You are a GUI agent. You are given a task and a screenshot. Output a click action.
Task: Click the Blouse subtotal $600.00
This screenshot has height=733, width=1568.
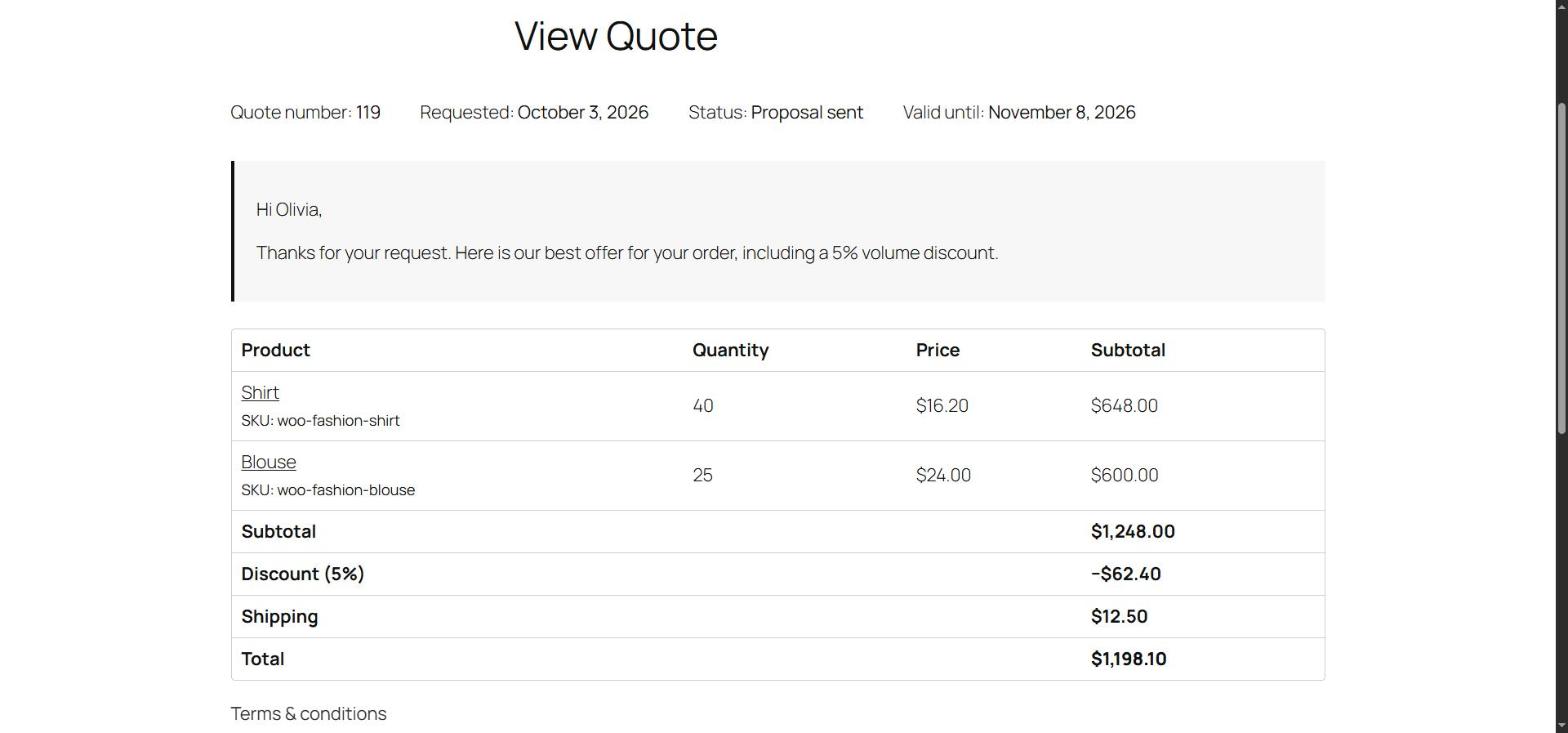1125,475
